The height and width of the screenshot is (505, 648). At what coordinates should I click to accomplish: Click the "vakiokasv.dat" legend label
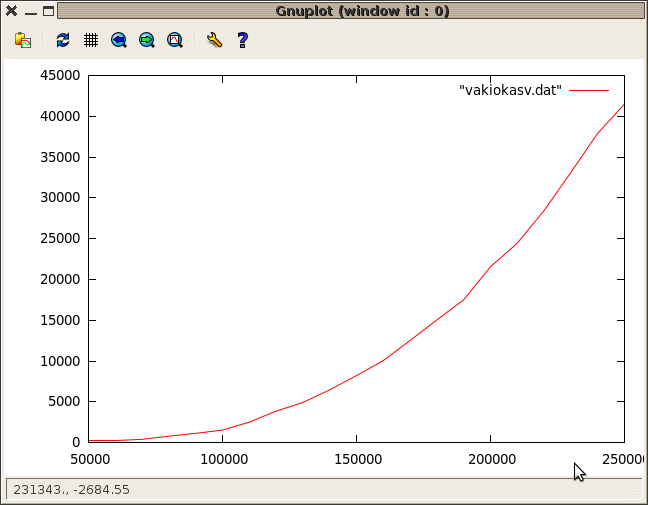pos(510,90)
